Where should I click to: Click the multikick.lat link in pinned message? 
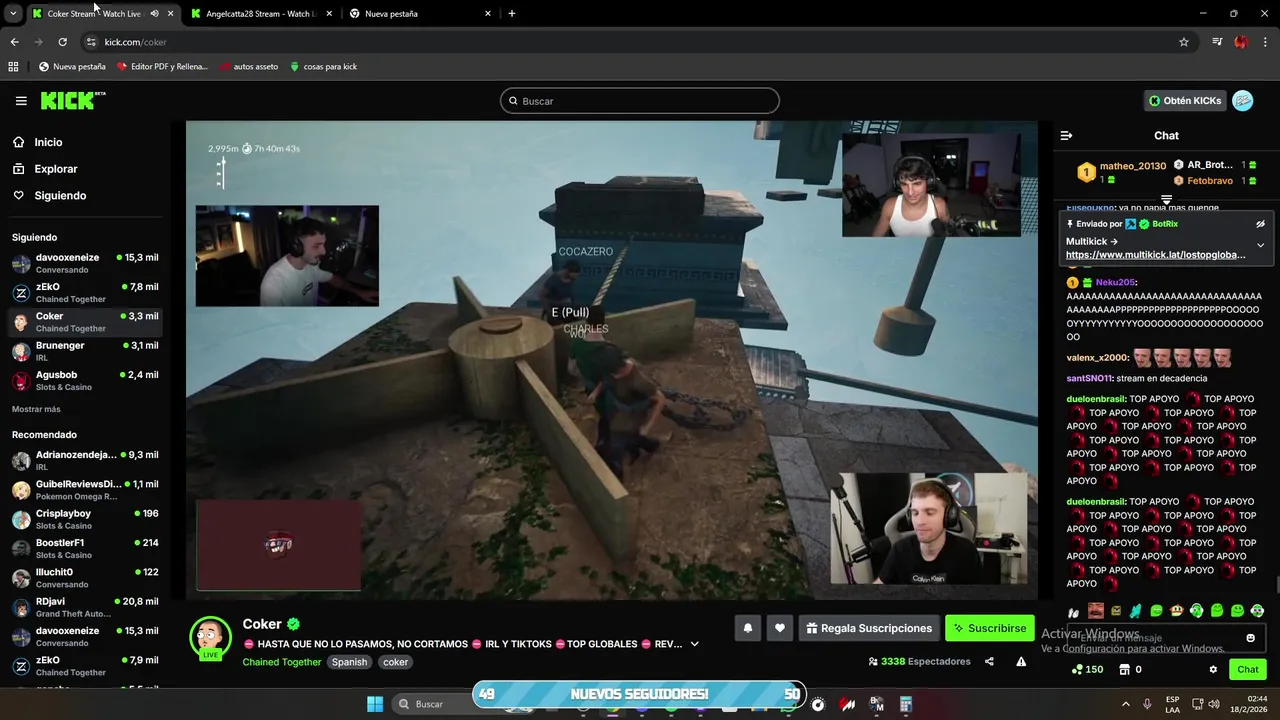point(1156,255)
